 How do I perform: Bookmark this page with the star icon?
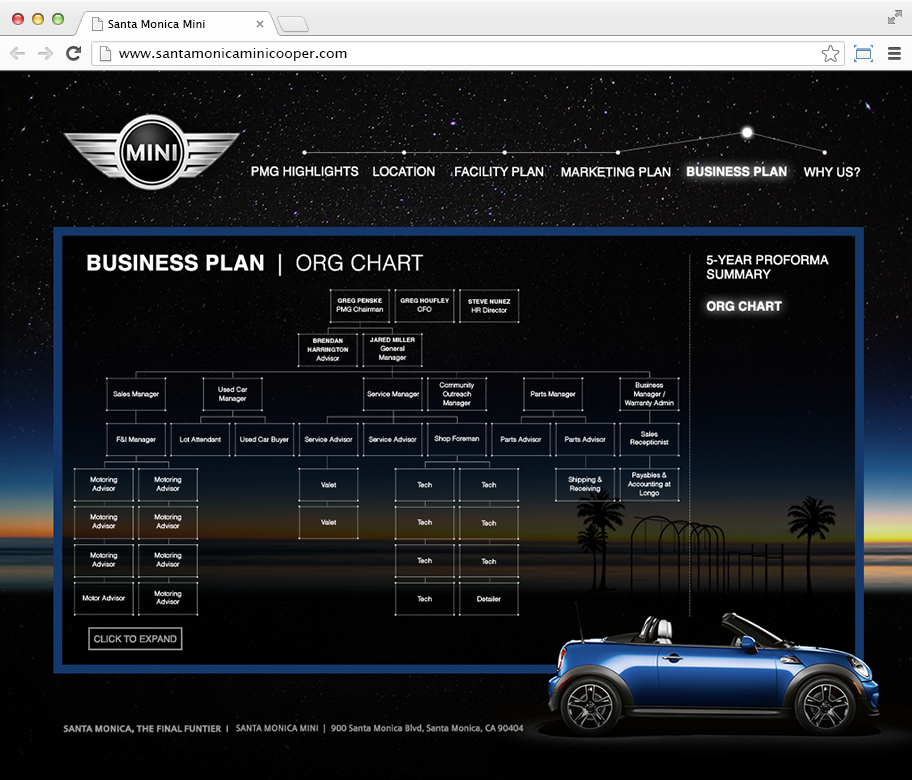(830, 54)
